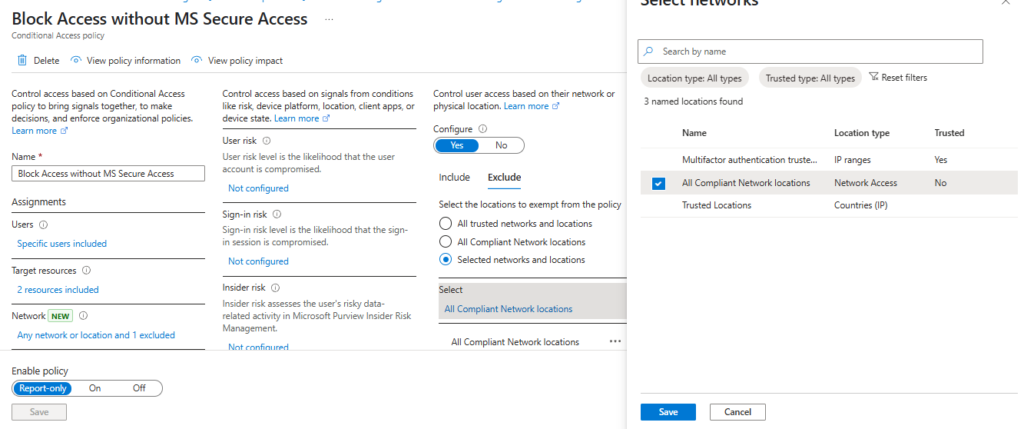1024x429 pixels.
Task: Open Learn more link in conditions description
Action: click(302, 118)
